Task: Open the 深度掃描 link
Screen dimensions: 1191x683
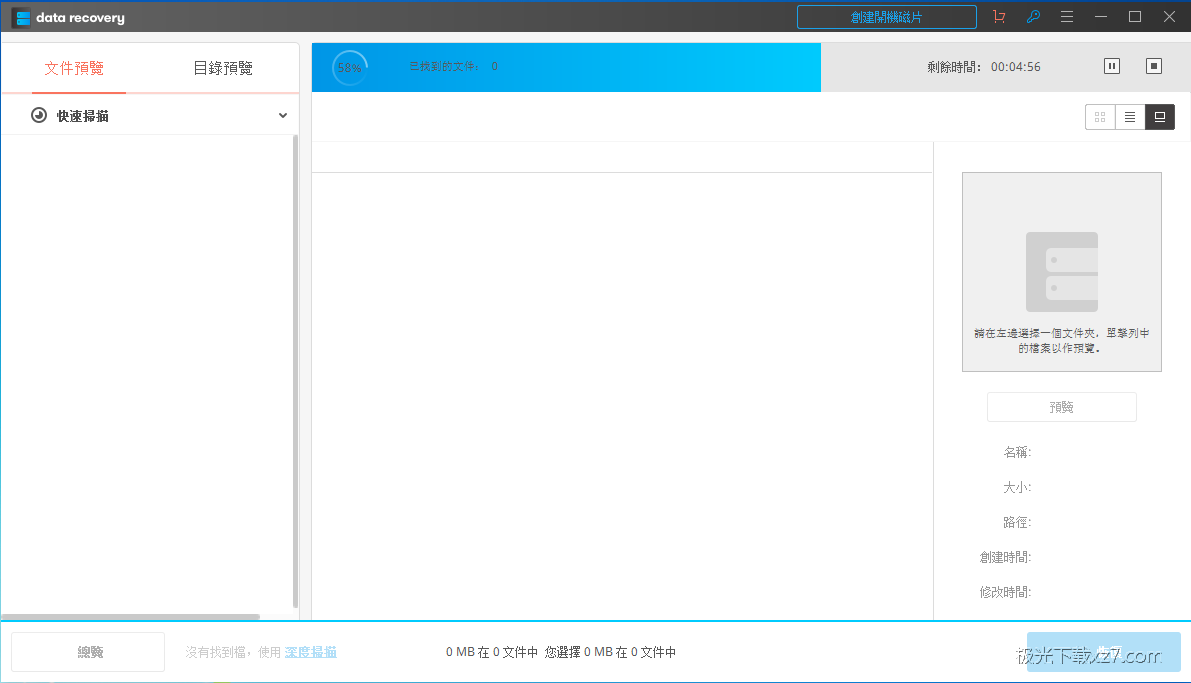Action: pyautogui.click(x=311, y=652)
